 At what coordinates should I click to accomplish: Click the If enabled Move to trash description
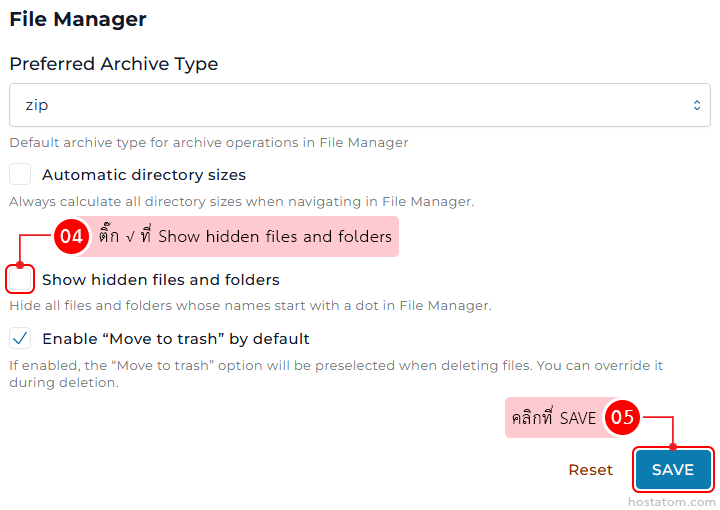(336, 374)
